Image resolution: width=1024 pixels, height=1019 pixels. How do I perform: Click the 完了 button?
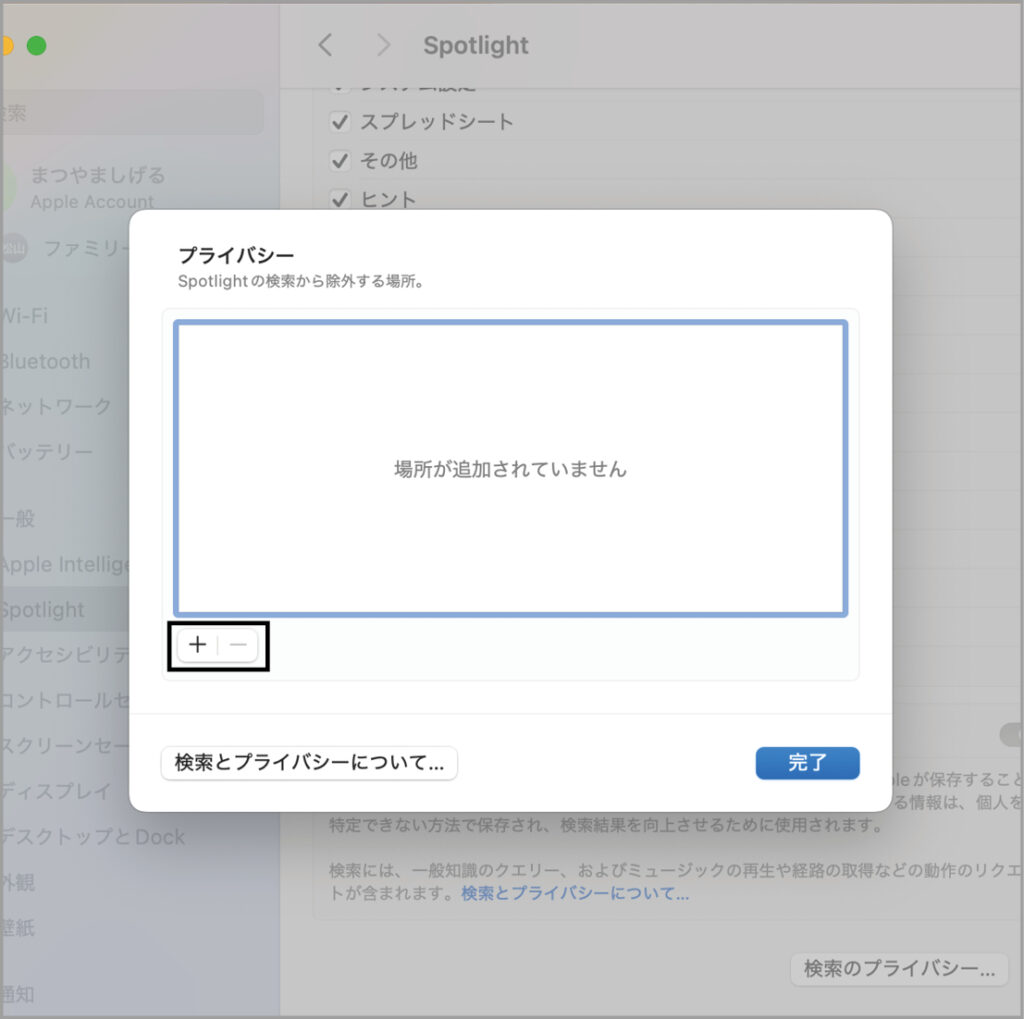807,763
